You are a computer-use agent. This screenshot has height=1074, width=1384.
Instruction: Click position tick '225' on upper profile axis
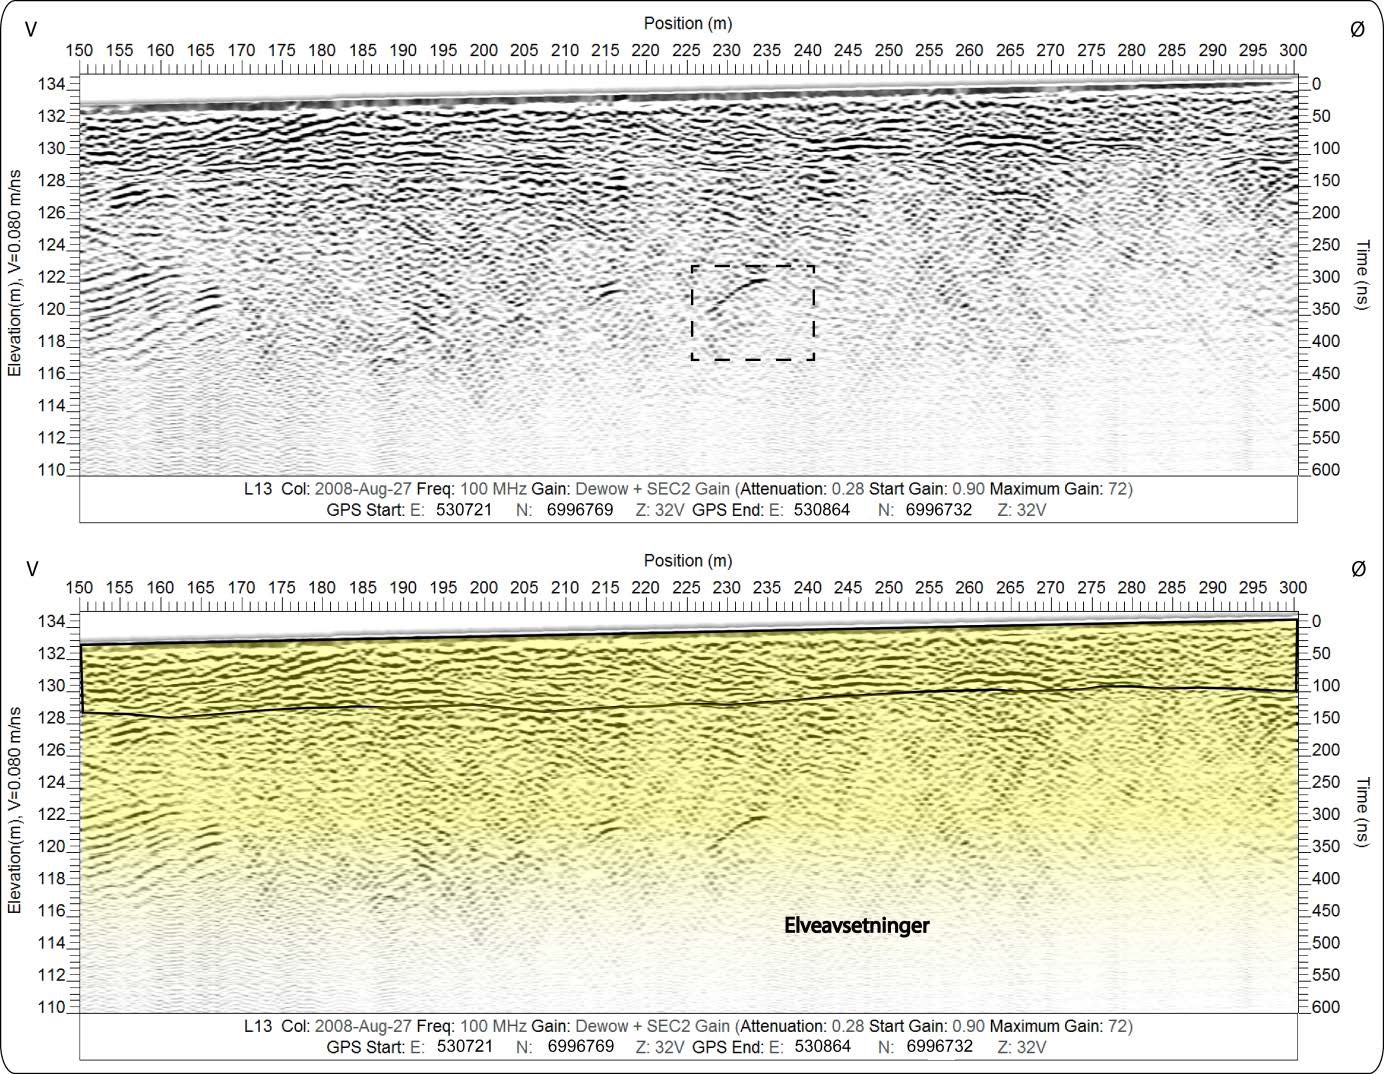tap(686, 50)
